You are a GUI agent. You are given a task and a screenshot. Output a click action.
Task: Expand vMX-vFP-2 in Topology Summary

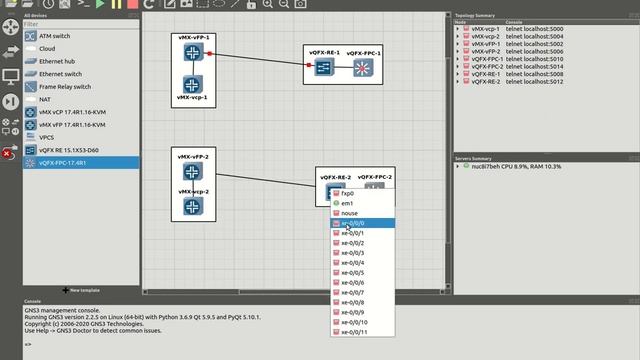[x=458, y=51]
